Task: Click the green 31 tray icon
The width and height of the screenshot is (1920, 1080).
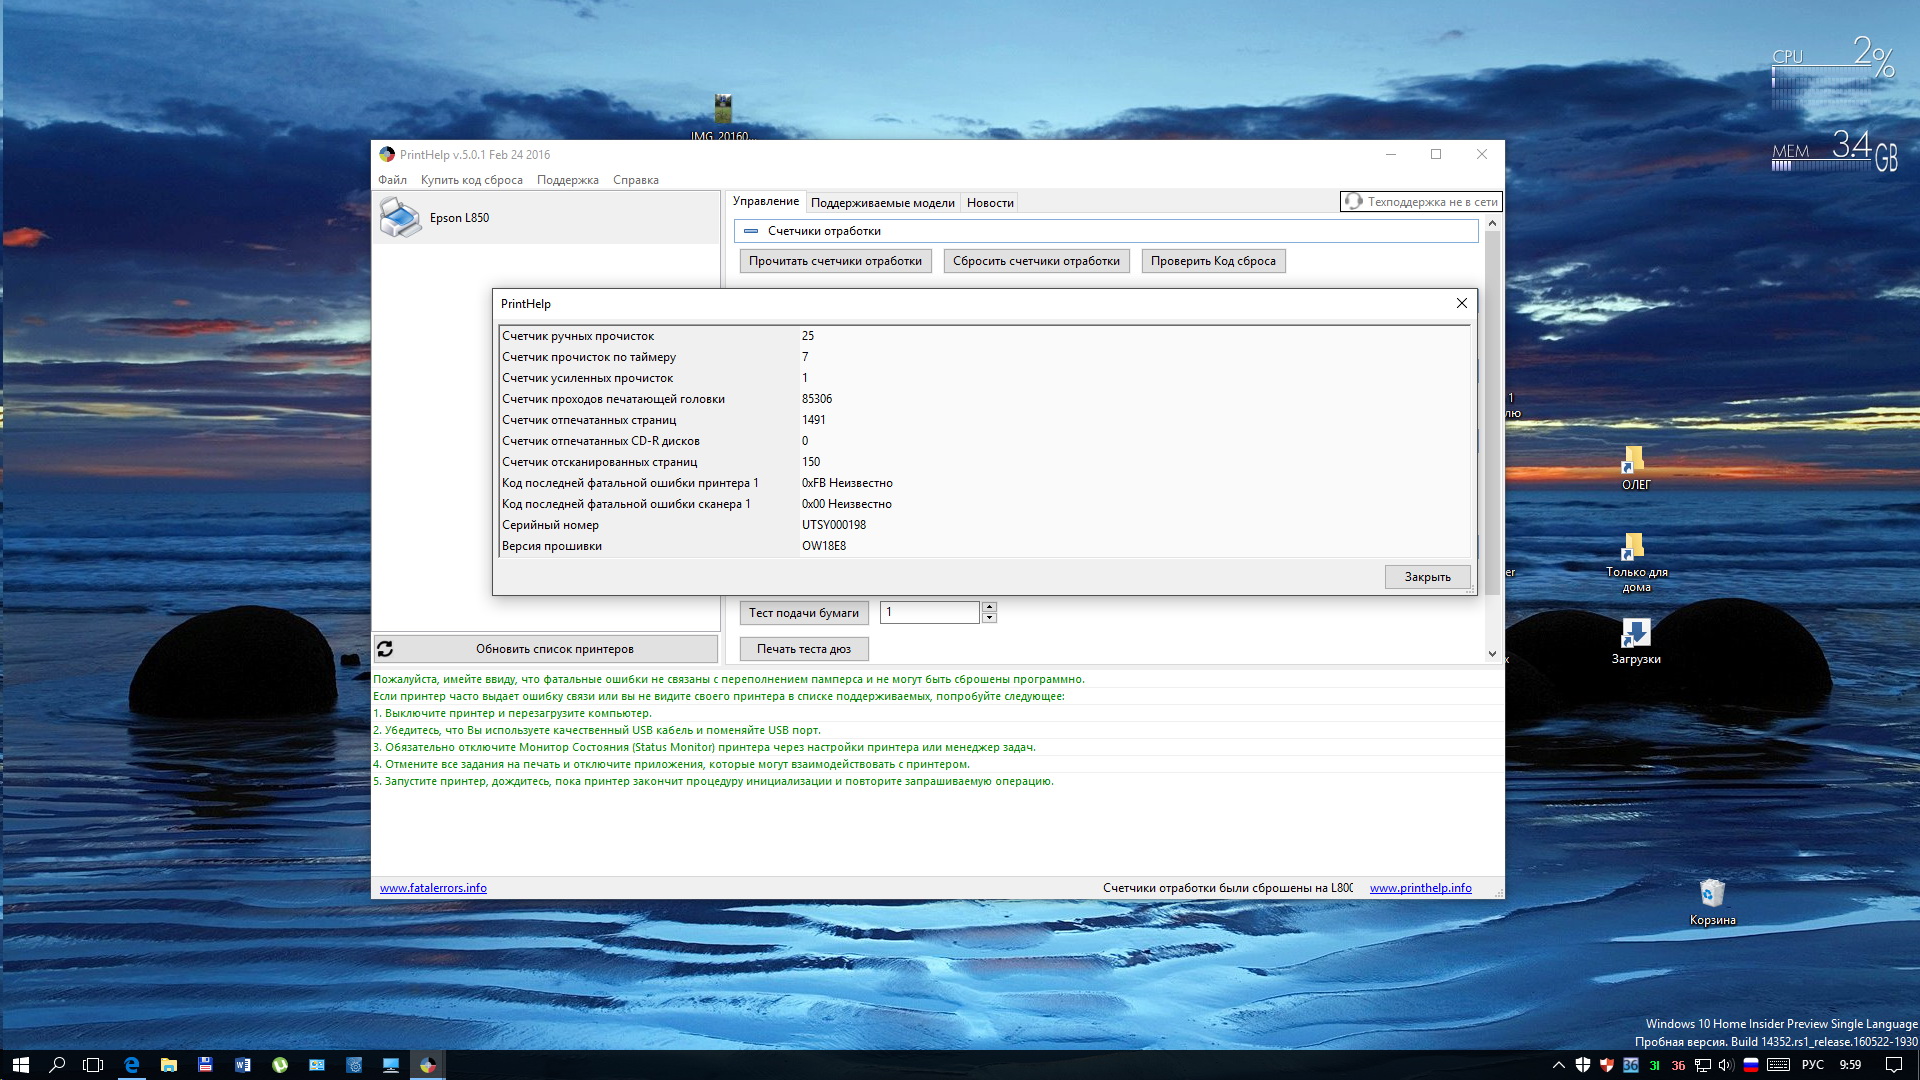Action: [x=1655, y=1065]
